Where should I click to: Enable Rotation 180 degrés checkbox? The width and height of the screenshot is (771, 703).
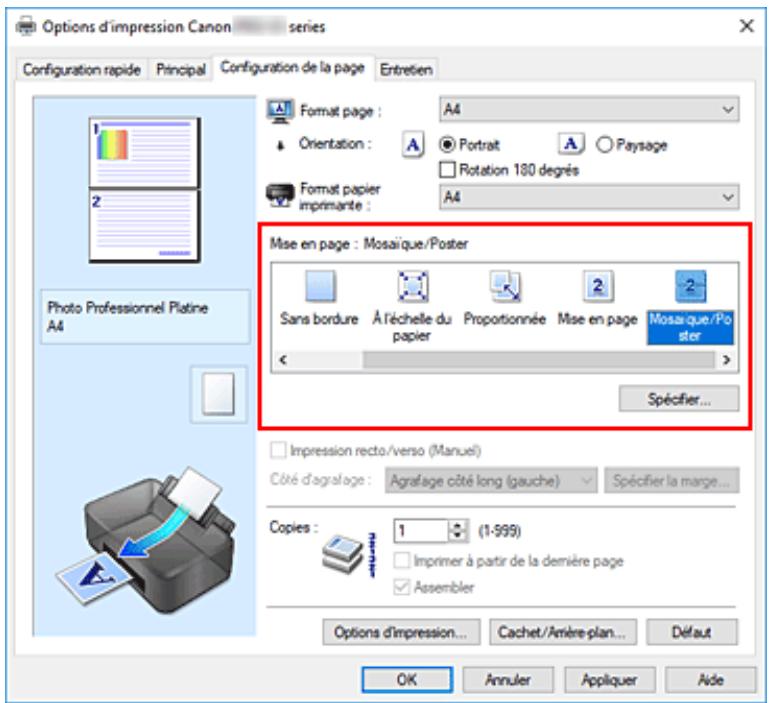point(447,170)
